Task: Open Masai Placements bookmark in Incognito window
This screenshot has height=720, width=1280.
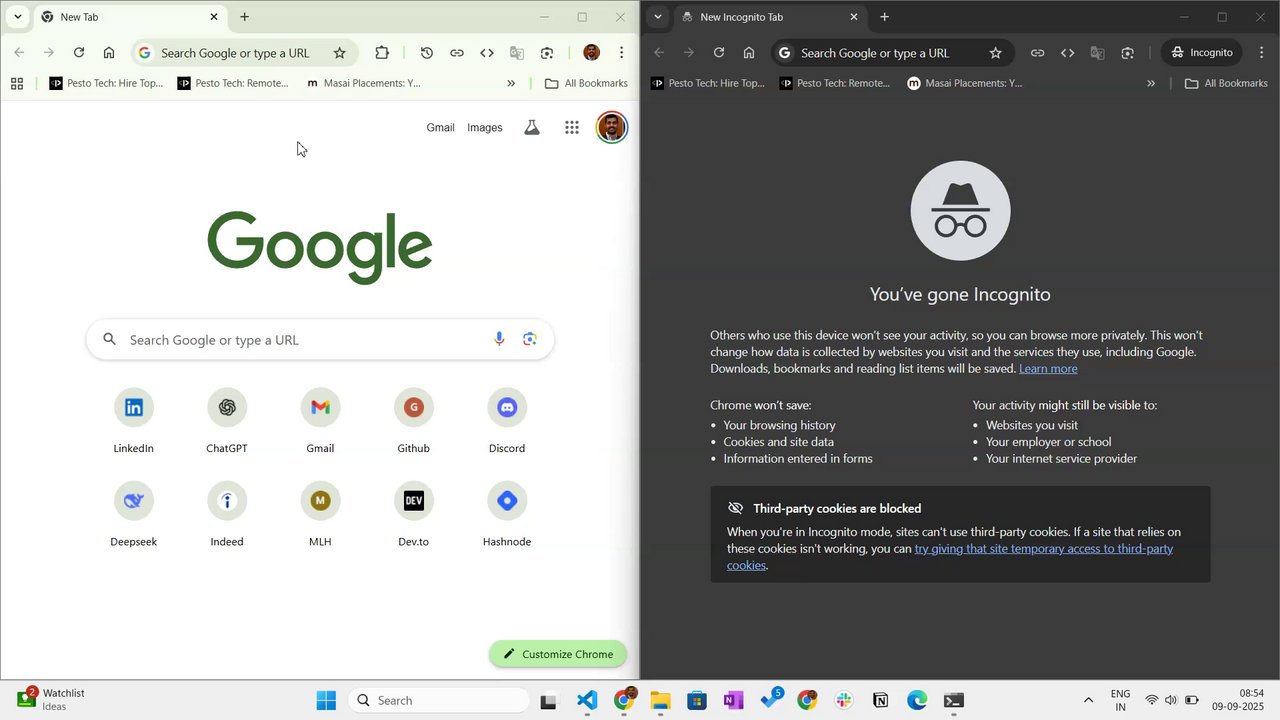Action: tap(965, 83)
